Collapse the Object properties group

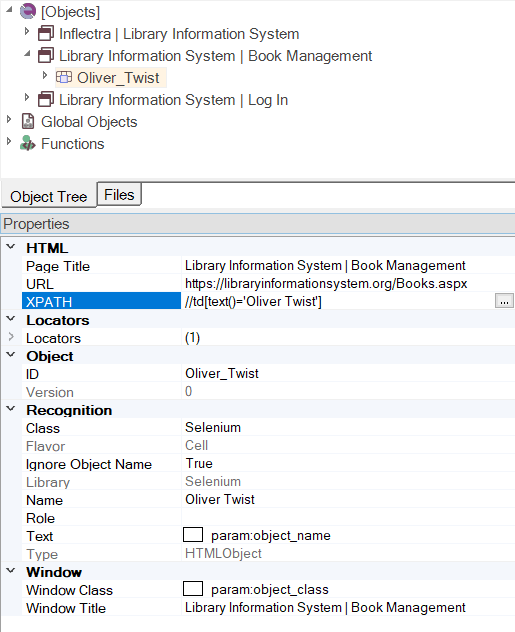click(11, 355)
